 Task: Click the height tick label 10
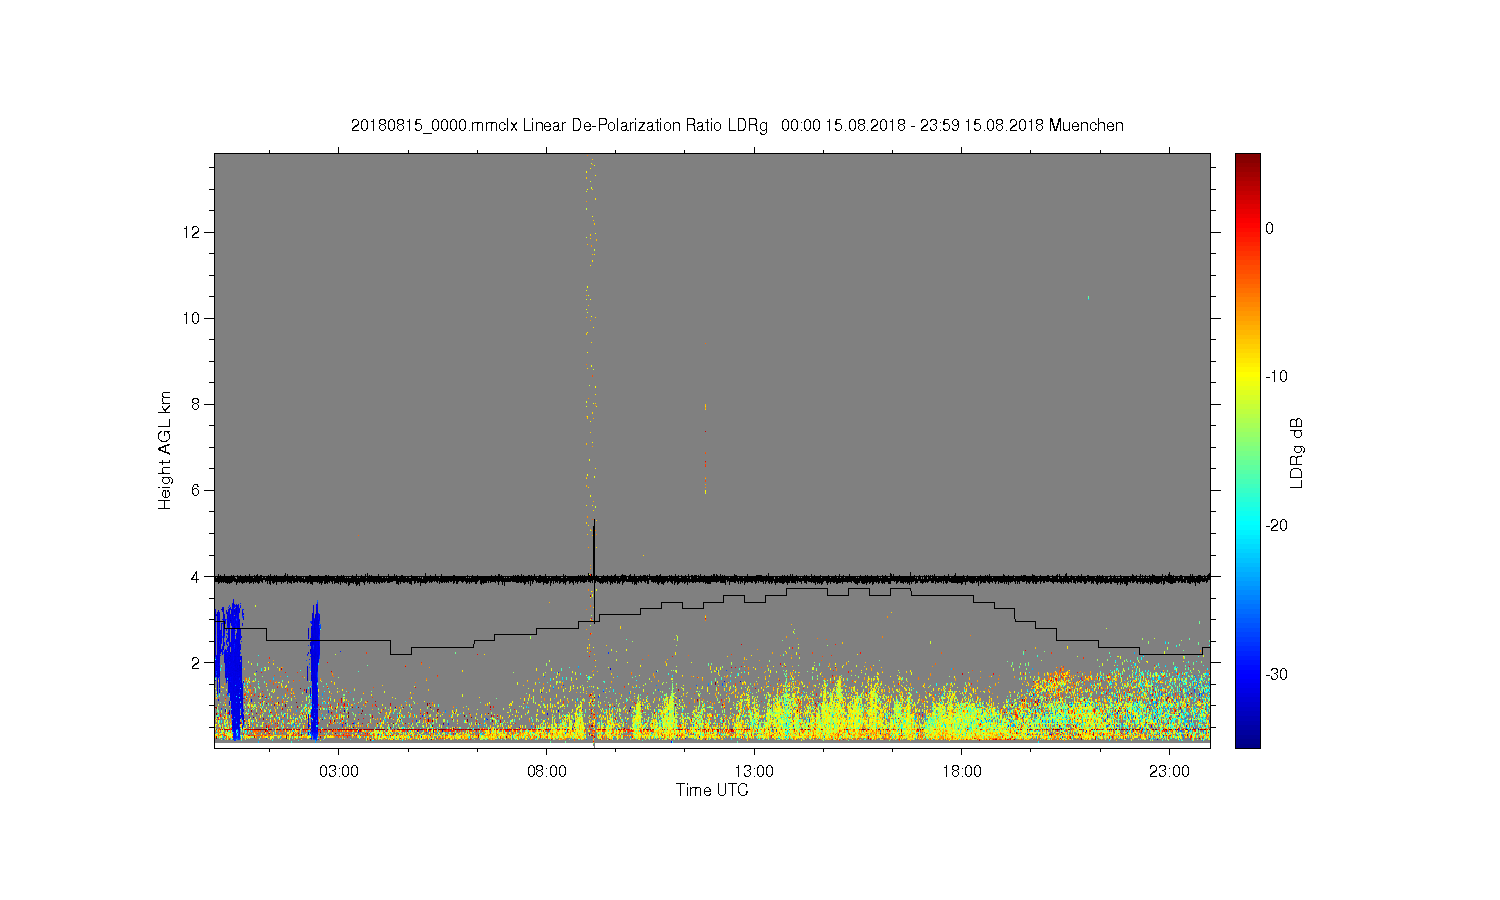click(192, 319)
